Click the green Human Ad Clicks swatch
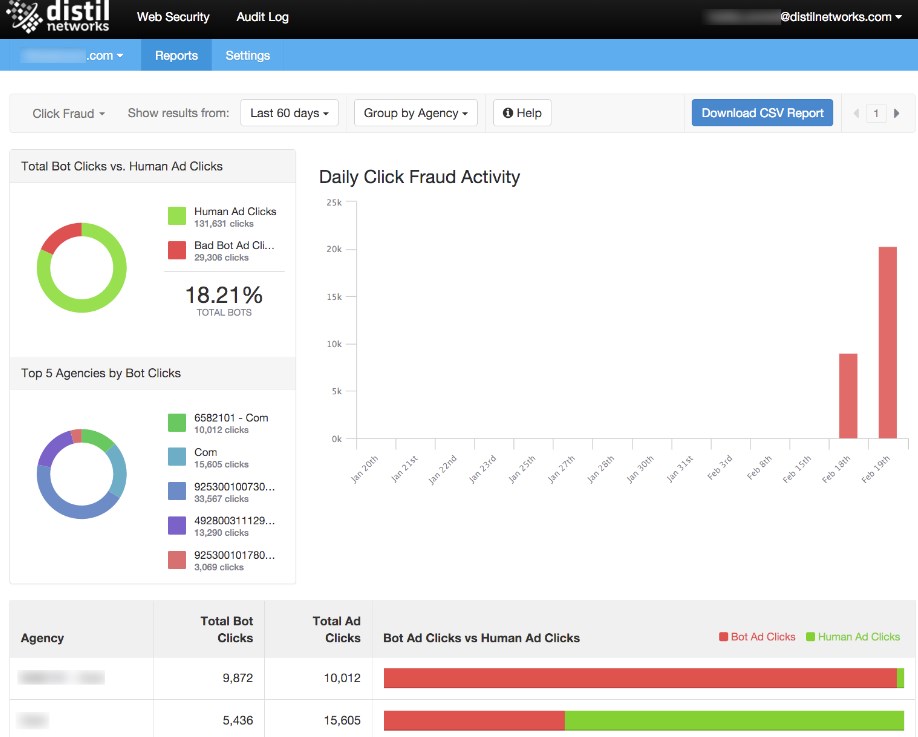The width and height of the screenshot is (918, 737). point(177,216)
